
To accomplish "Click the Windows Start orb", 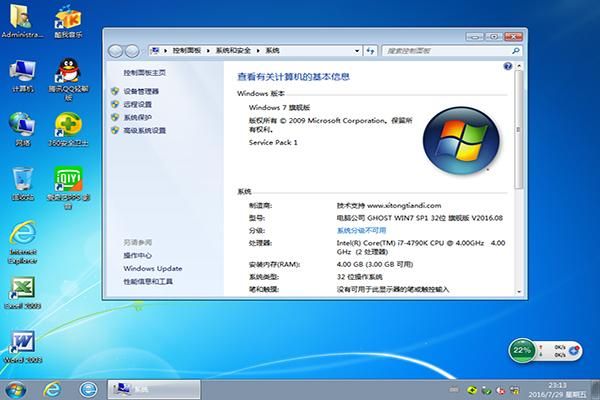I will 15,390.
